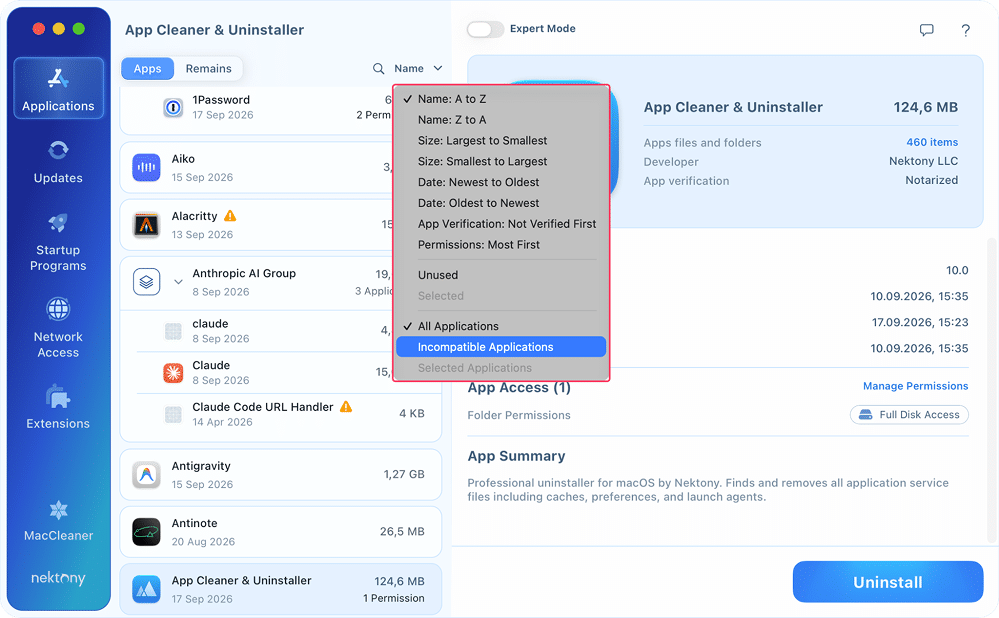Collapse the Anthropic AI Group

(178, 282)
